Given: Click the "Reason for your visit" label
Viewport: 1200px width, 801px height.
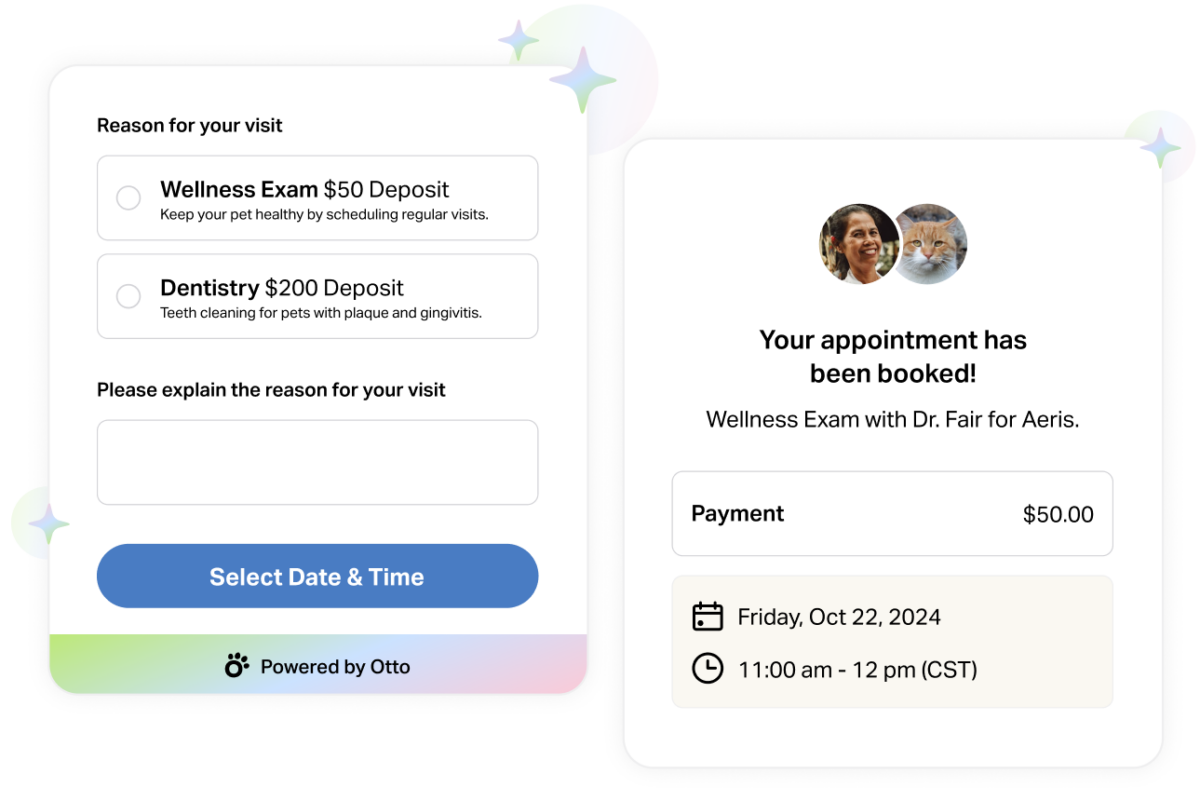Looking at the screenshot, I should pyautogui.click(x=190, y=126).
